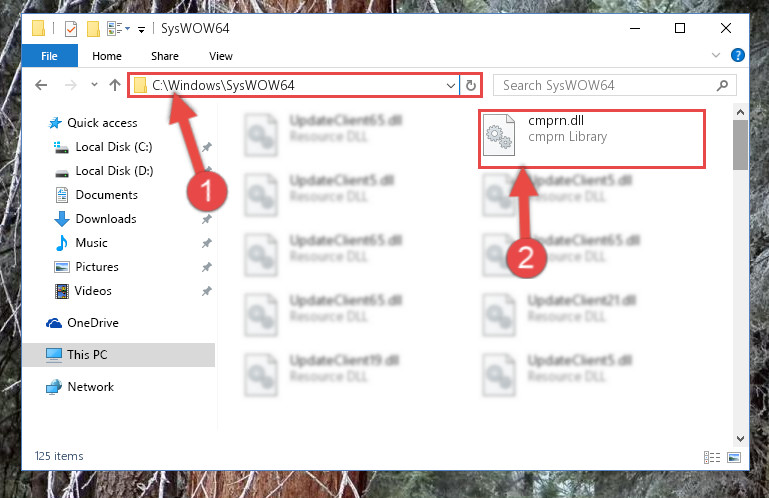Open the View ribbon tab
This screenshot has width=769, height=498.
click(x=221, y=56)
